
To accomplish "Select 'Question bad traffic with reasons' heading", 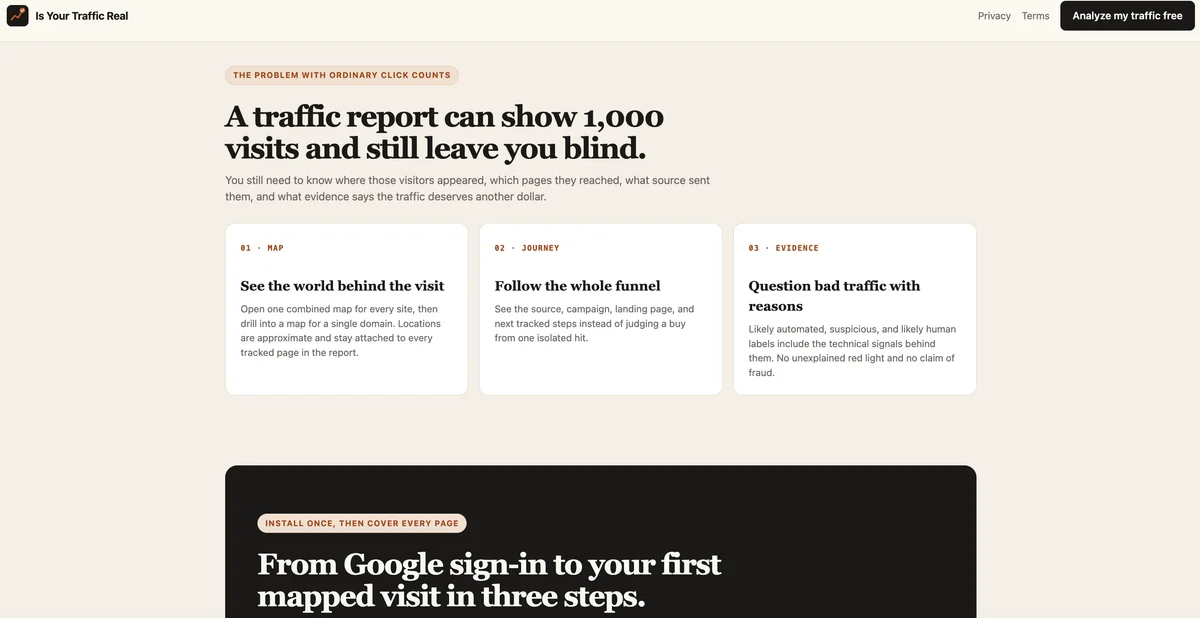I will pos(834,296).
